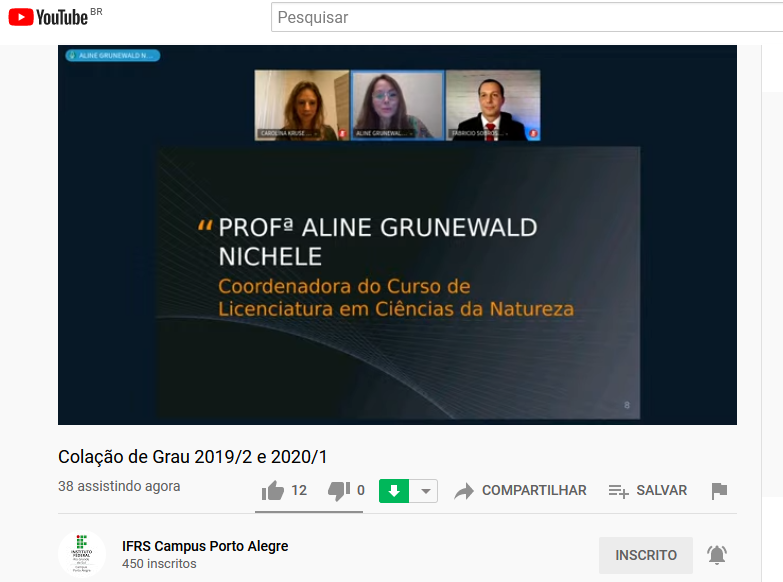Image resolution: width=783 pixels, height=582 pixels.
Task: Click the Compartilhar share arrow icon
Action: click(464, 491)
